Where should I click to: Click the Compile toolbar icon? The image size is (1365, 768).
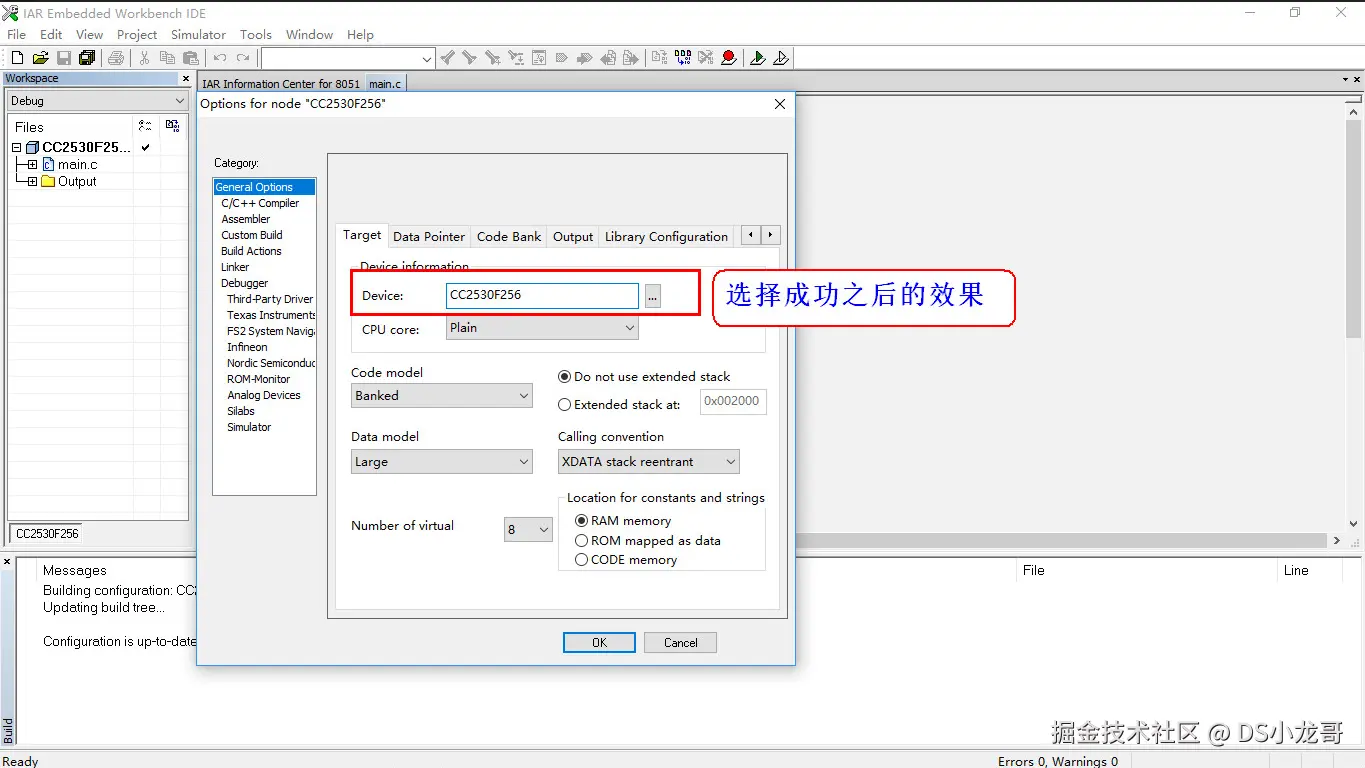coord(658,58)
